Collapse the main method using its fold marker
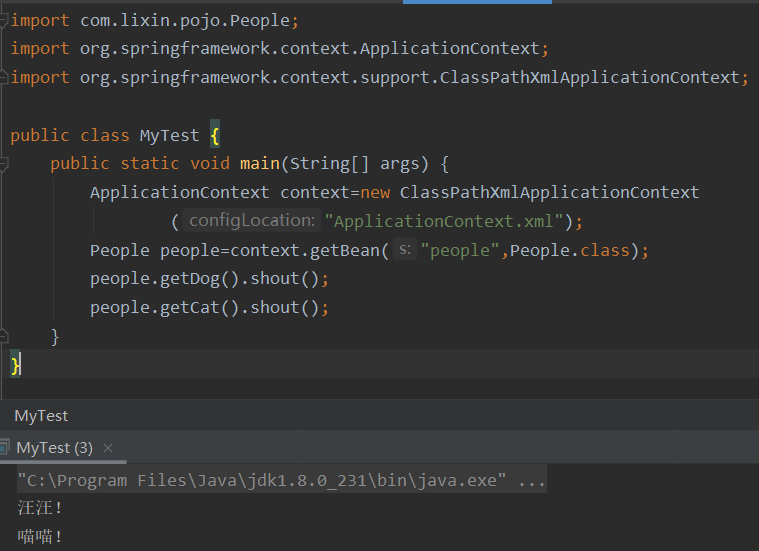Viewport: 759px width, 551px height. tap(4, 164)
